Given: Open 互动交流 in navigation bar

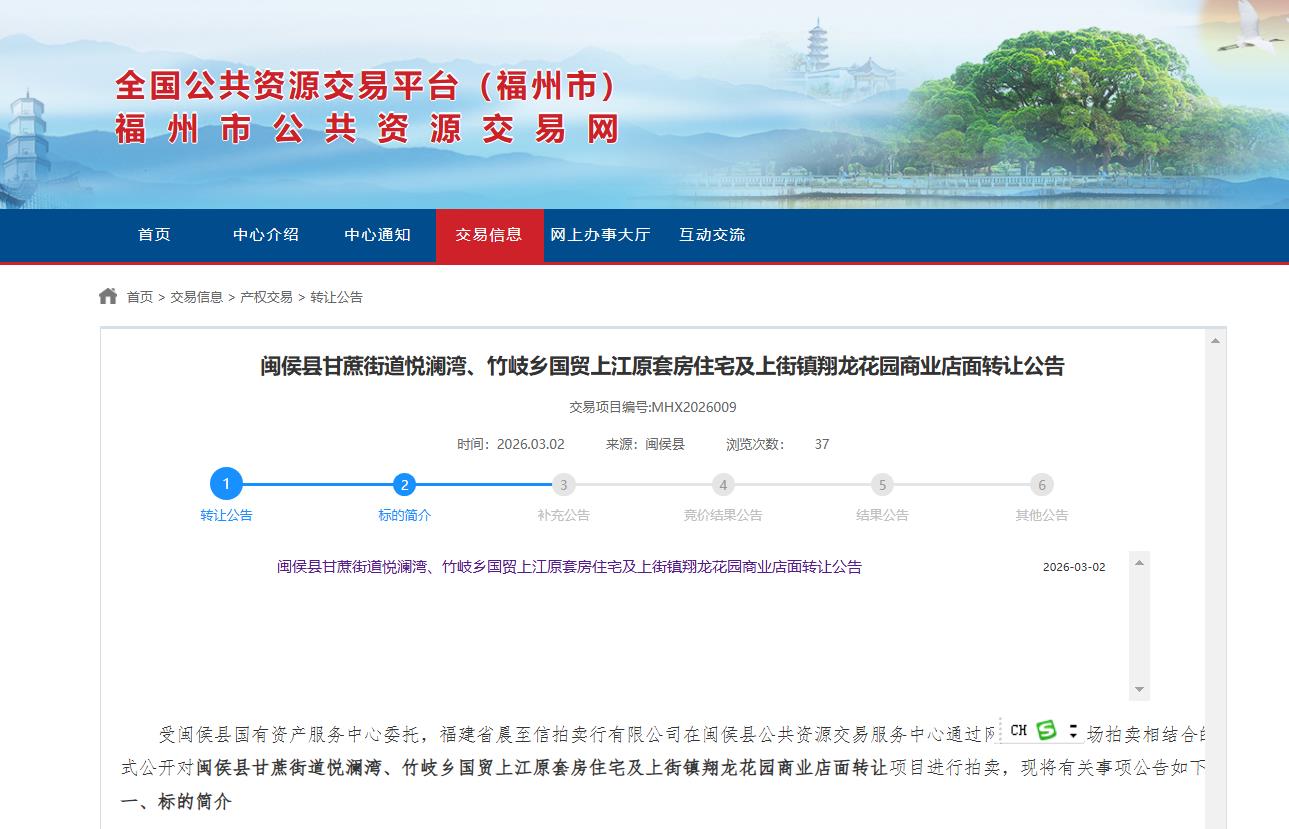Looking at the screenshot, I should click(x=712, y=235).
